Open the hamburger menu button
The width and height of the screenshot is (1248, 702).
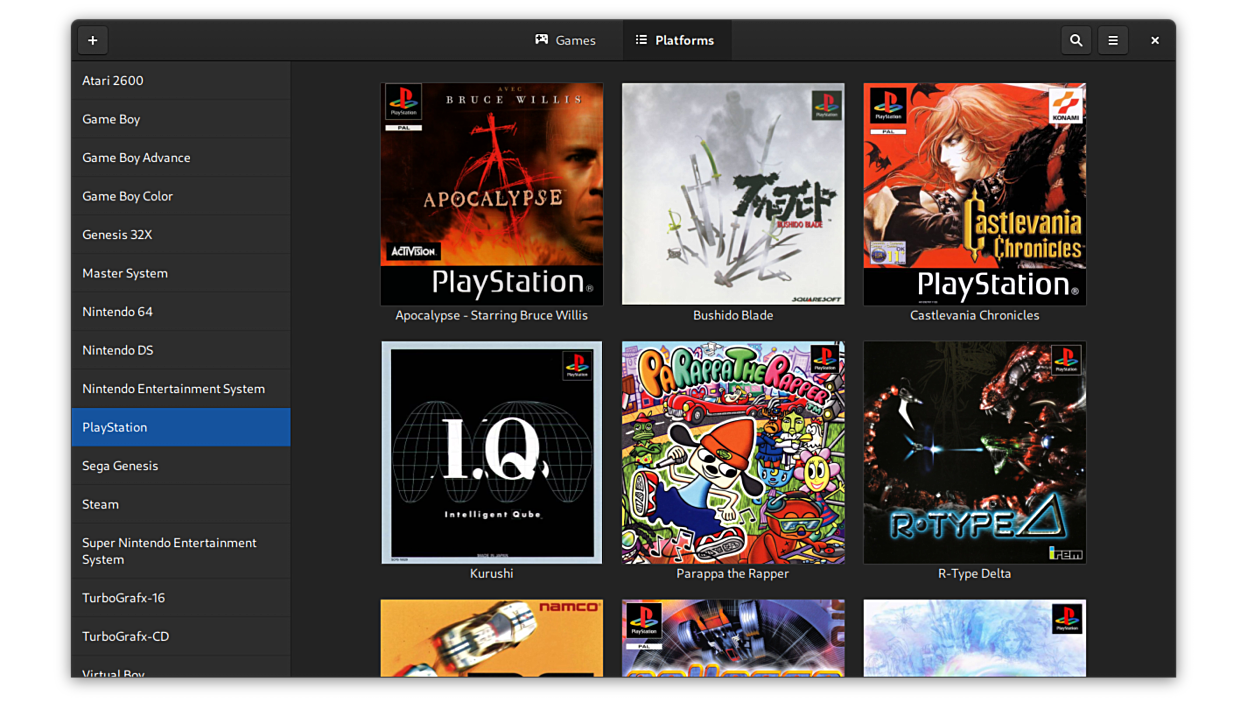[1113, 40]
